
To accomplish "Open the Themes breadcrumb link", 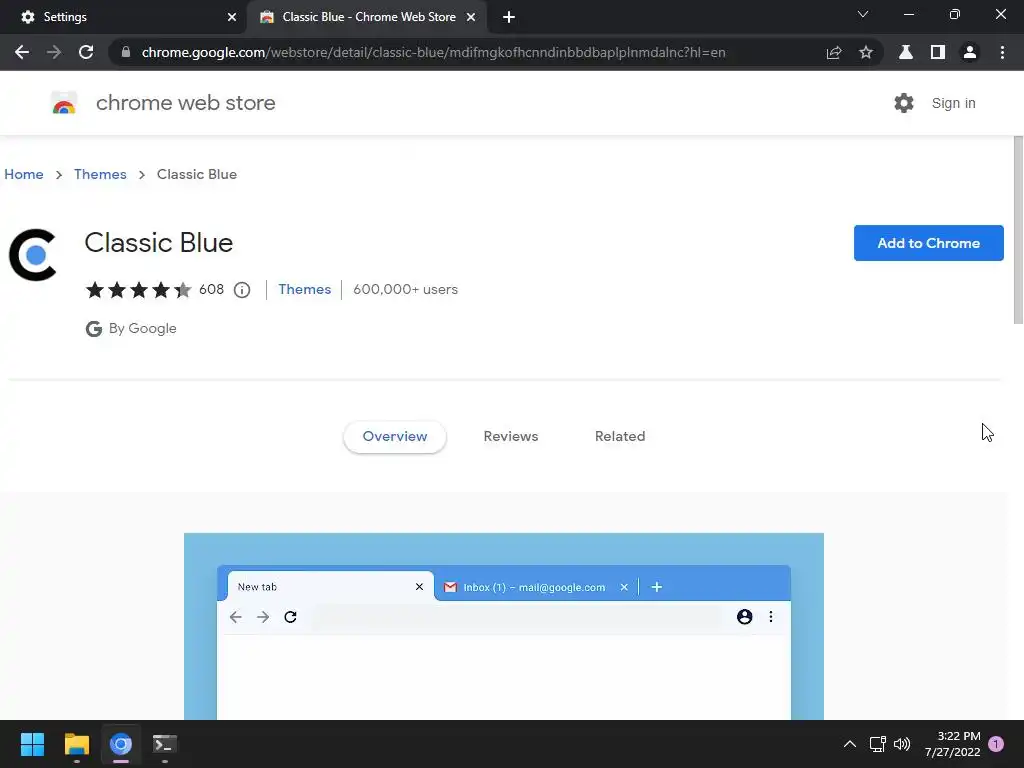I will [100, 174].
